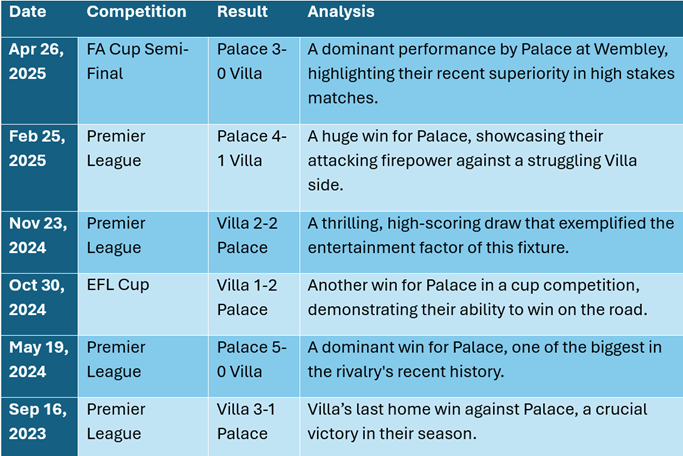Click the Palace 4-1 Villa result cell

[x=254, y=168]
